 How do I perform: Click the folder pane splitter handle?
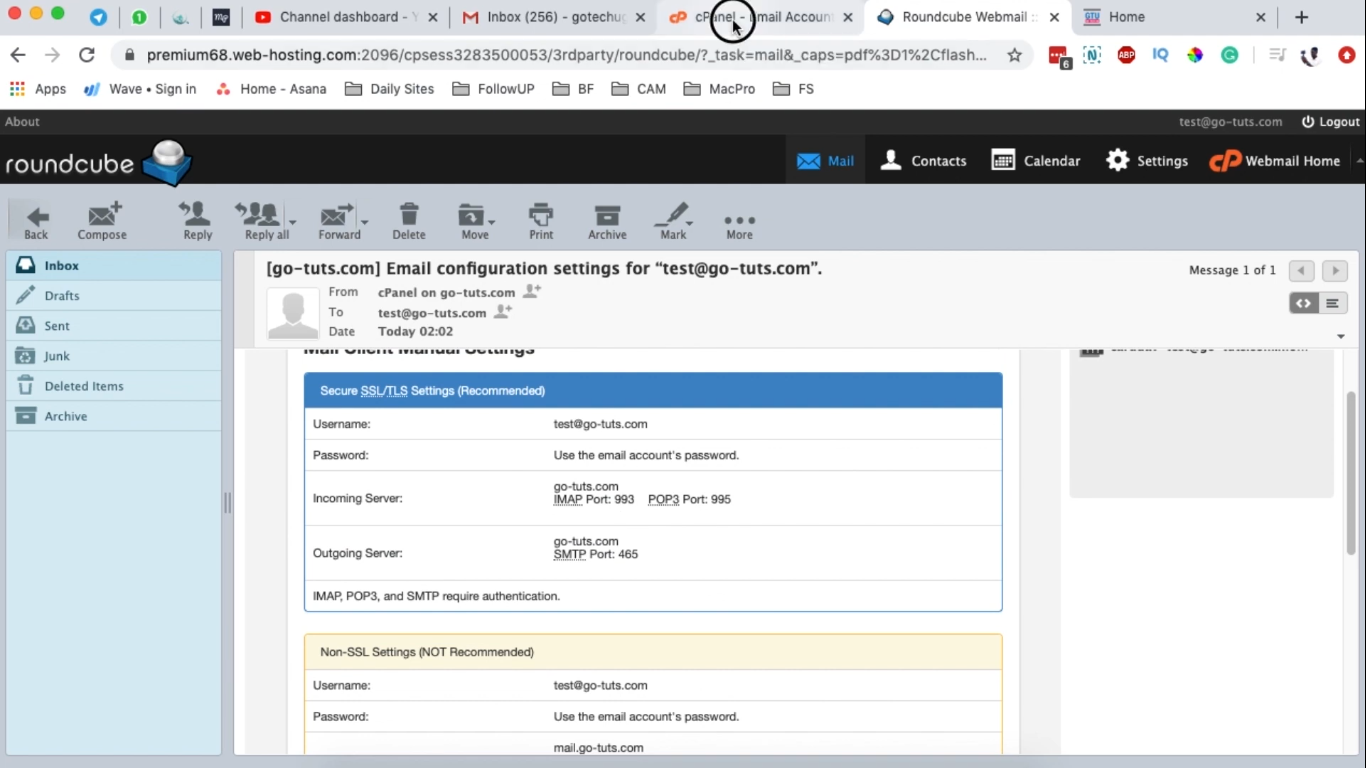click(227, 503)
